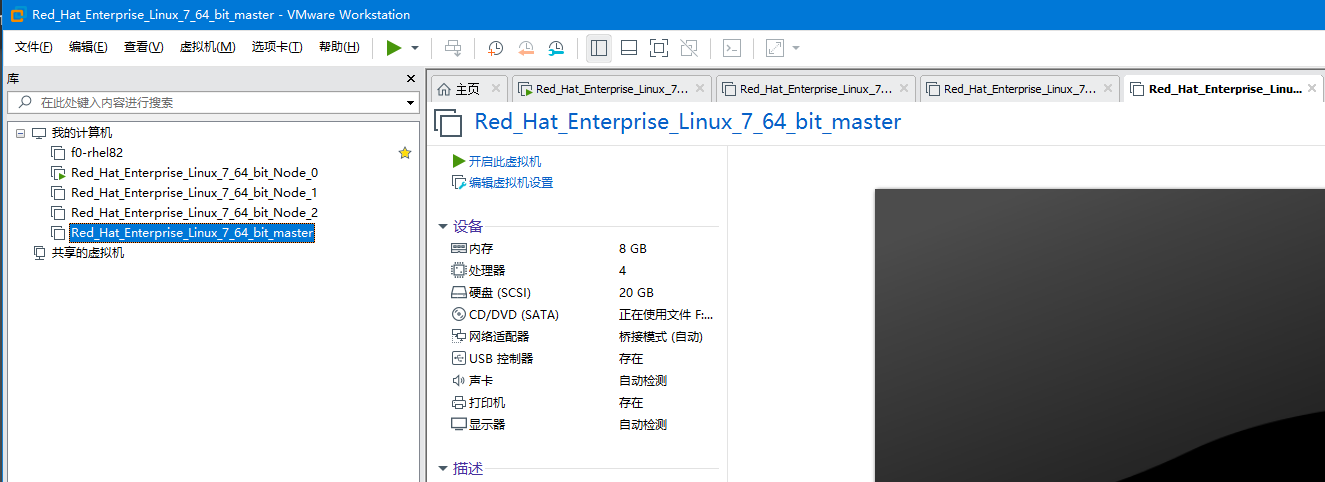Image resolution: width=1325 pixels, height=482 pixels.
Task: Take a snapshot using the clock-plus icon
Action: pos(495,47)
